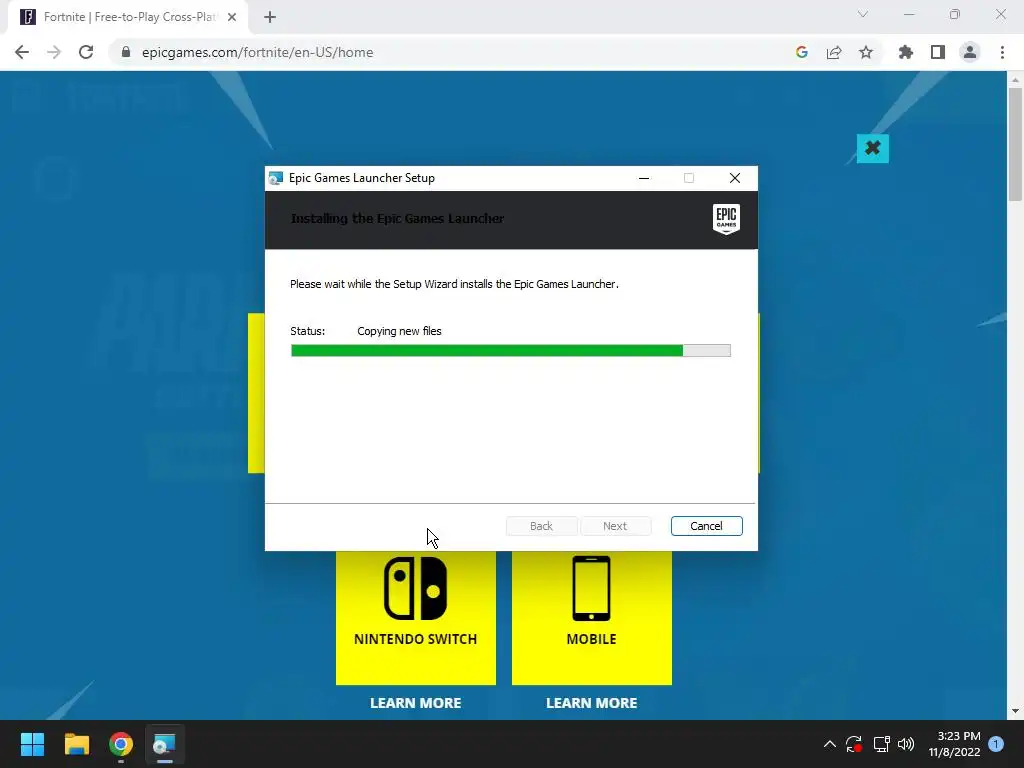Reload the Fortnite page
1024x768 pixels.
(86, 52)
